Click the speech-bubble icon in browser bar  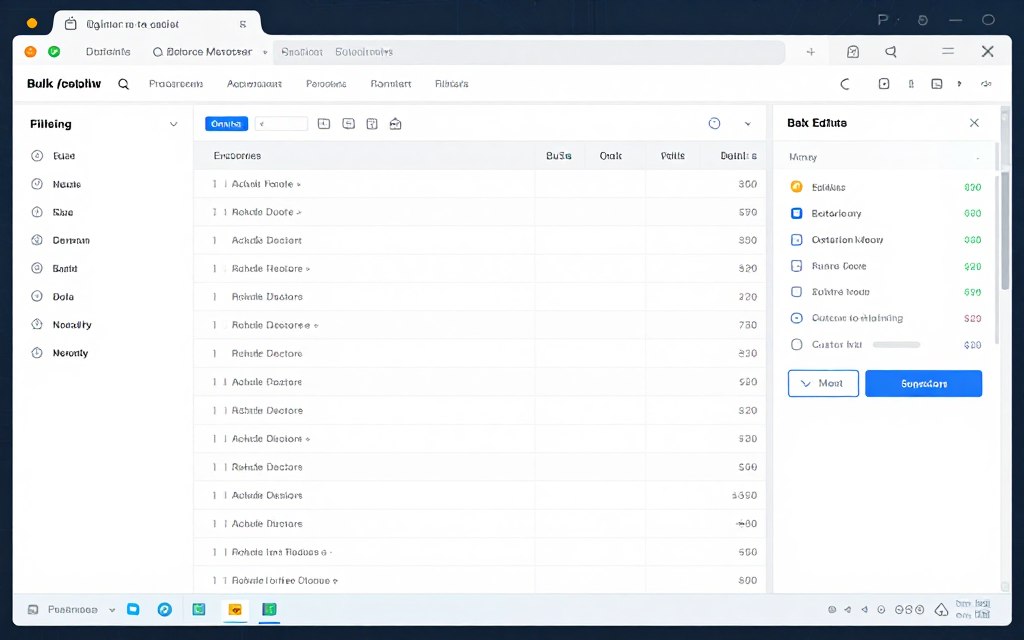pos(891,52)
